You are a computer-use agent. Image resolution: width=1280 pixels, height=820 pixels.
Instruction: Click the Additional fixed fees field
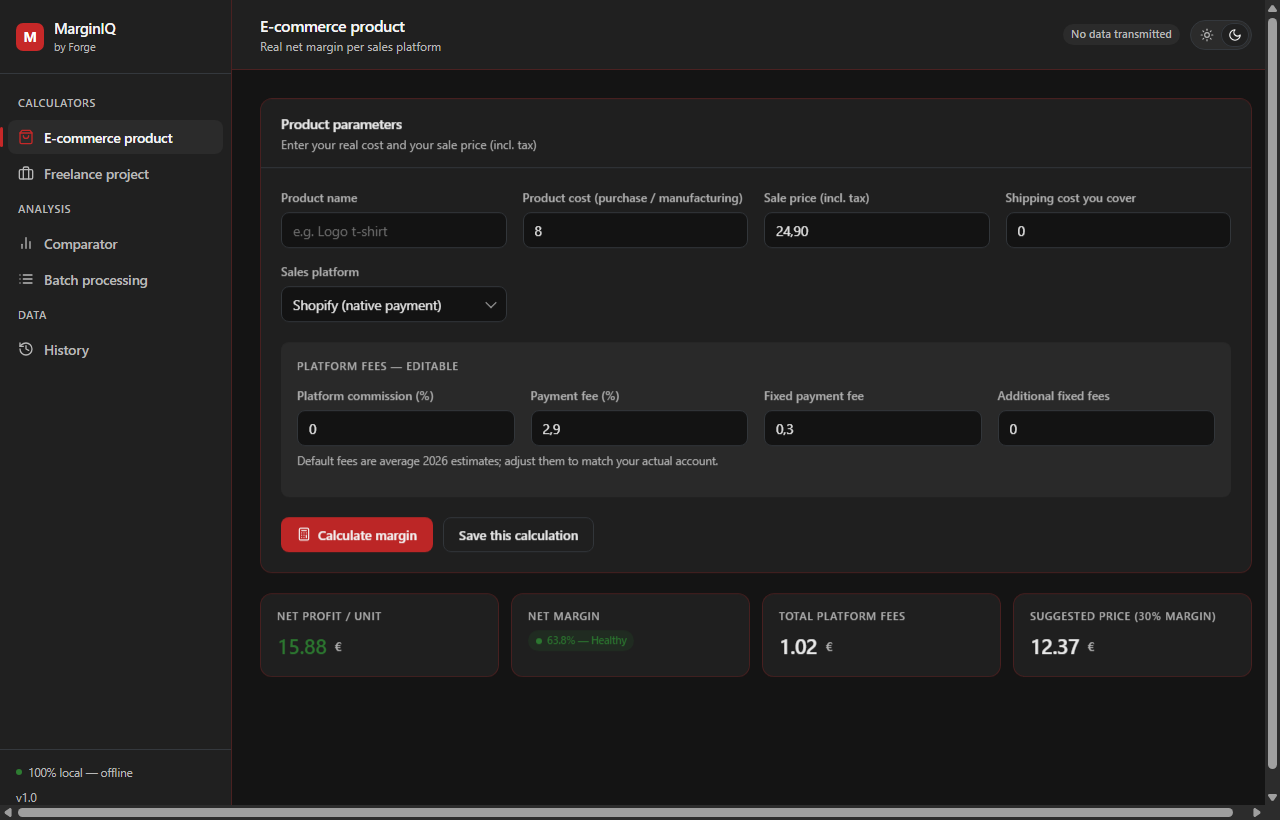[x=1106, y=428]
